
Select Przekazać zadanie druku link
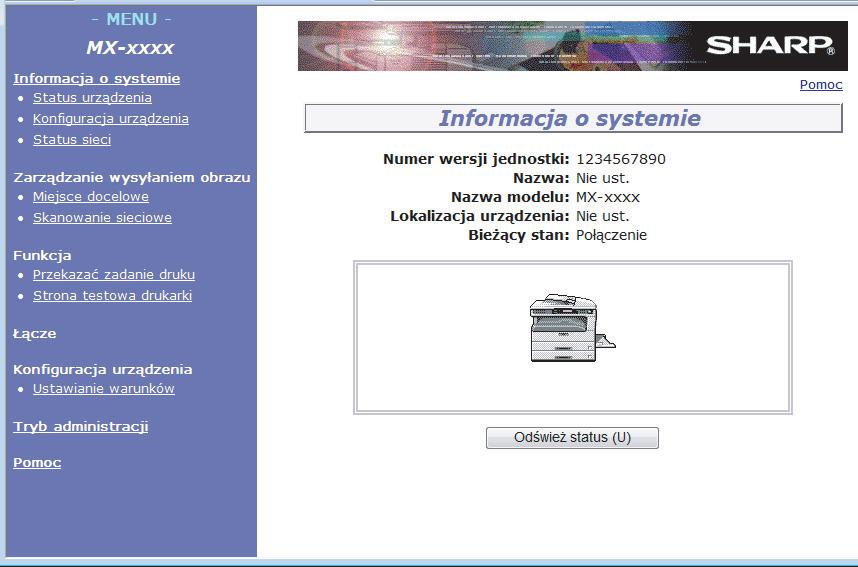tap(114, 274)
